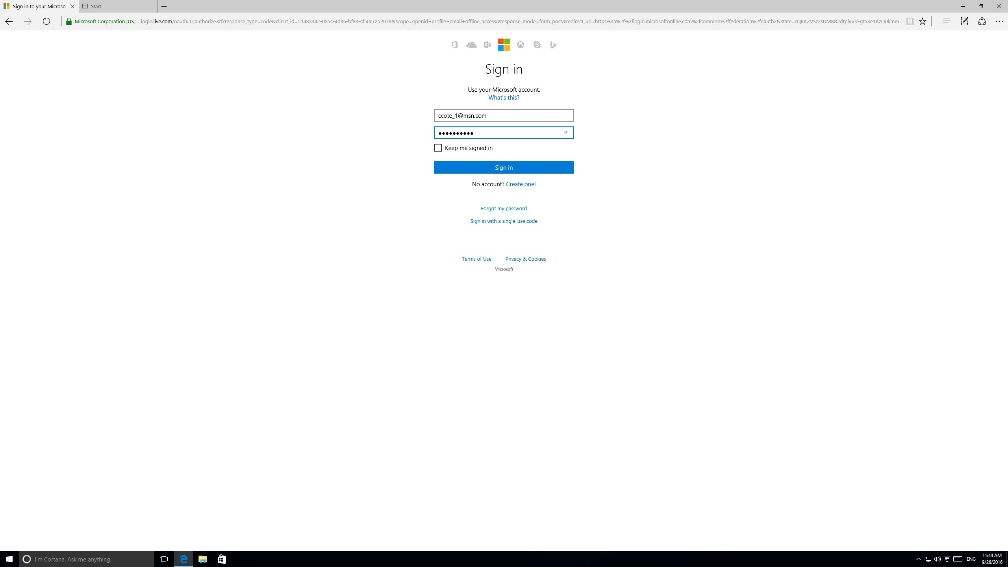Viewport: 1008px width, 567px height.
Task: Click the Bing icon in header row
Action: pyautogui.click(x=553, y=45)
